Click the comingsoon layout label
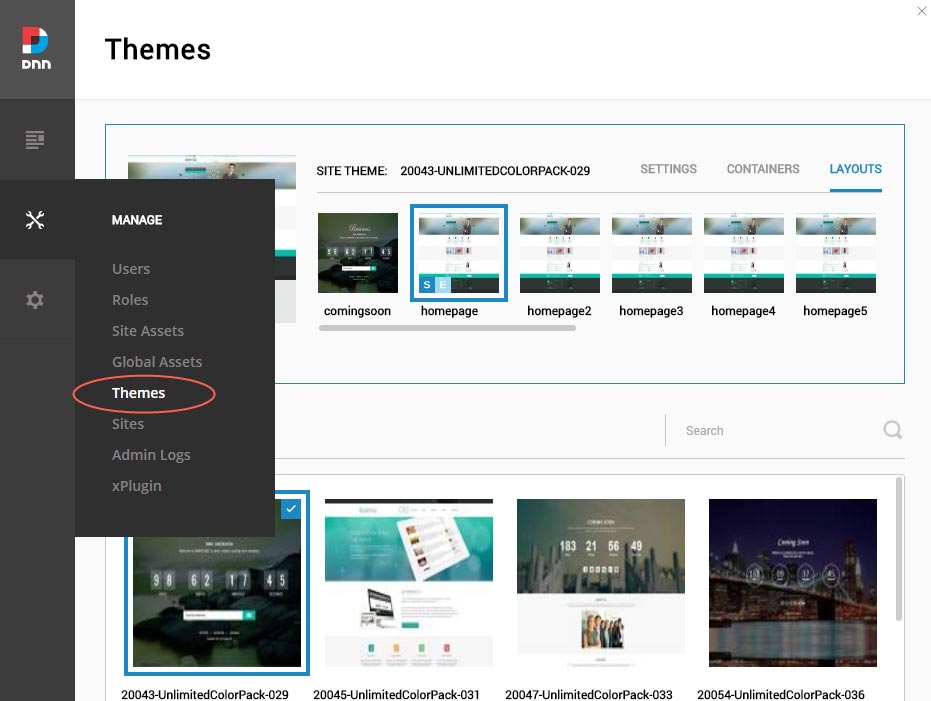931x701 pixels. pos(357,311)
